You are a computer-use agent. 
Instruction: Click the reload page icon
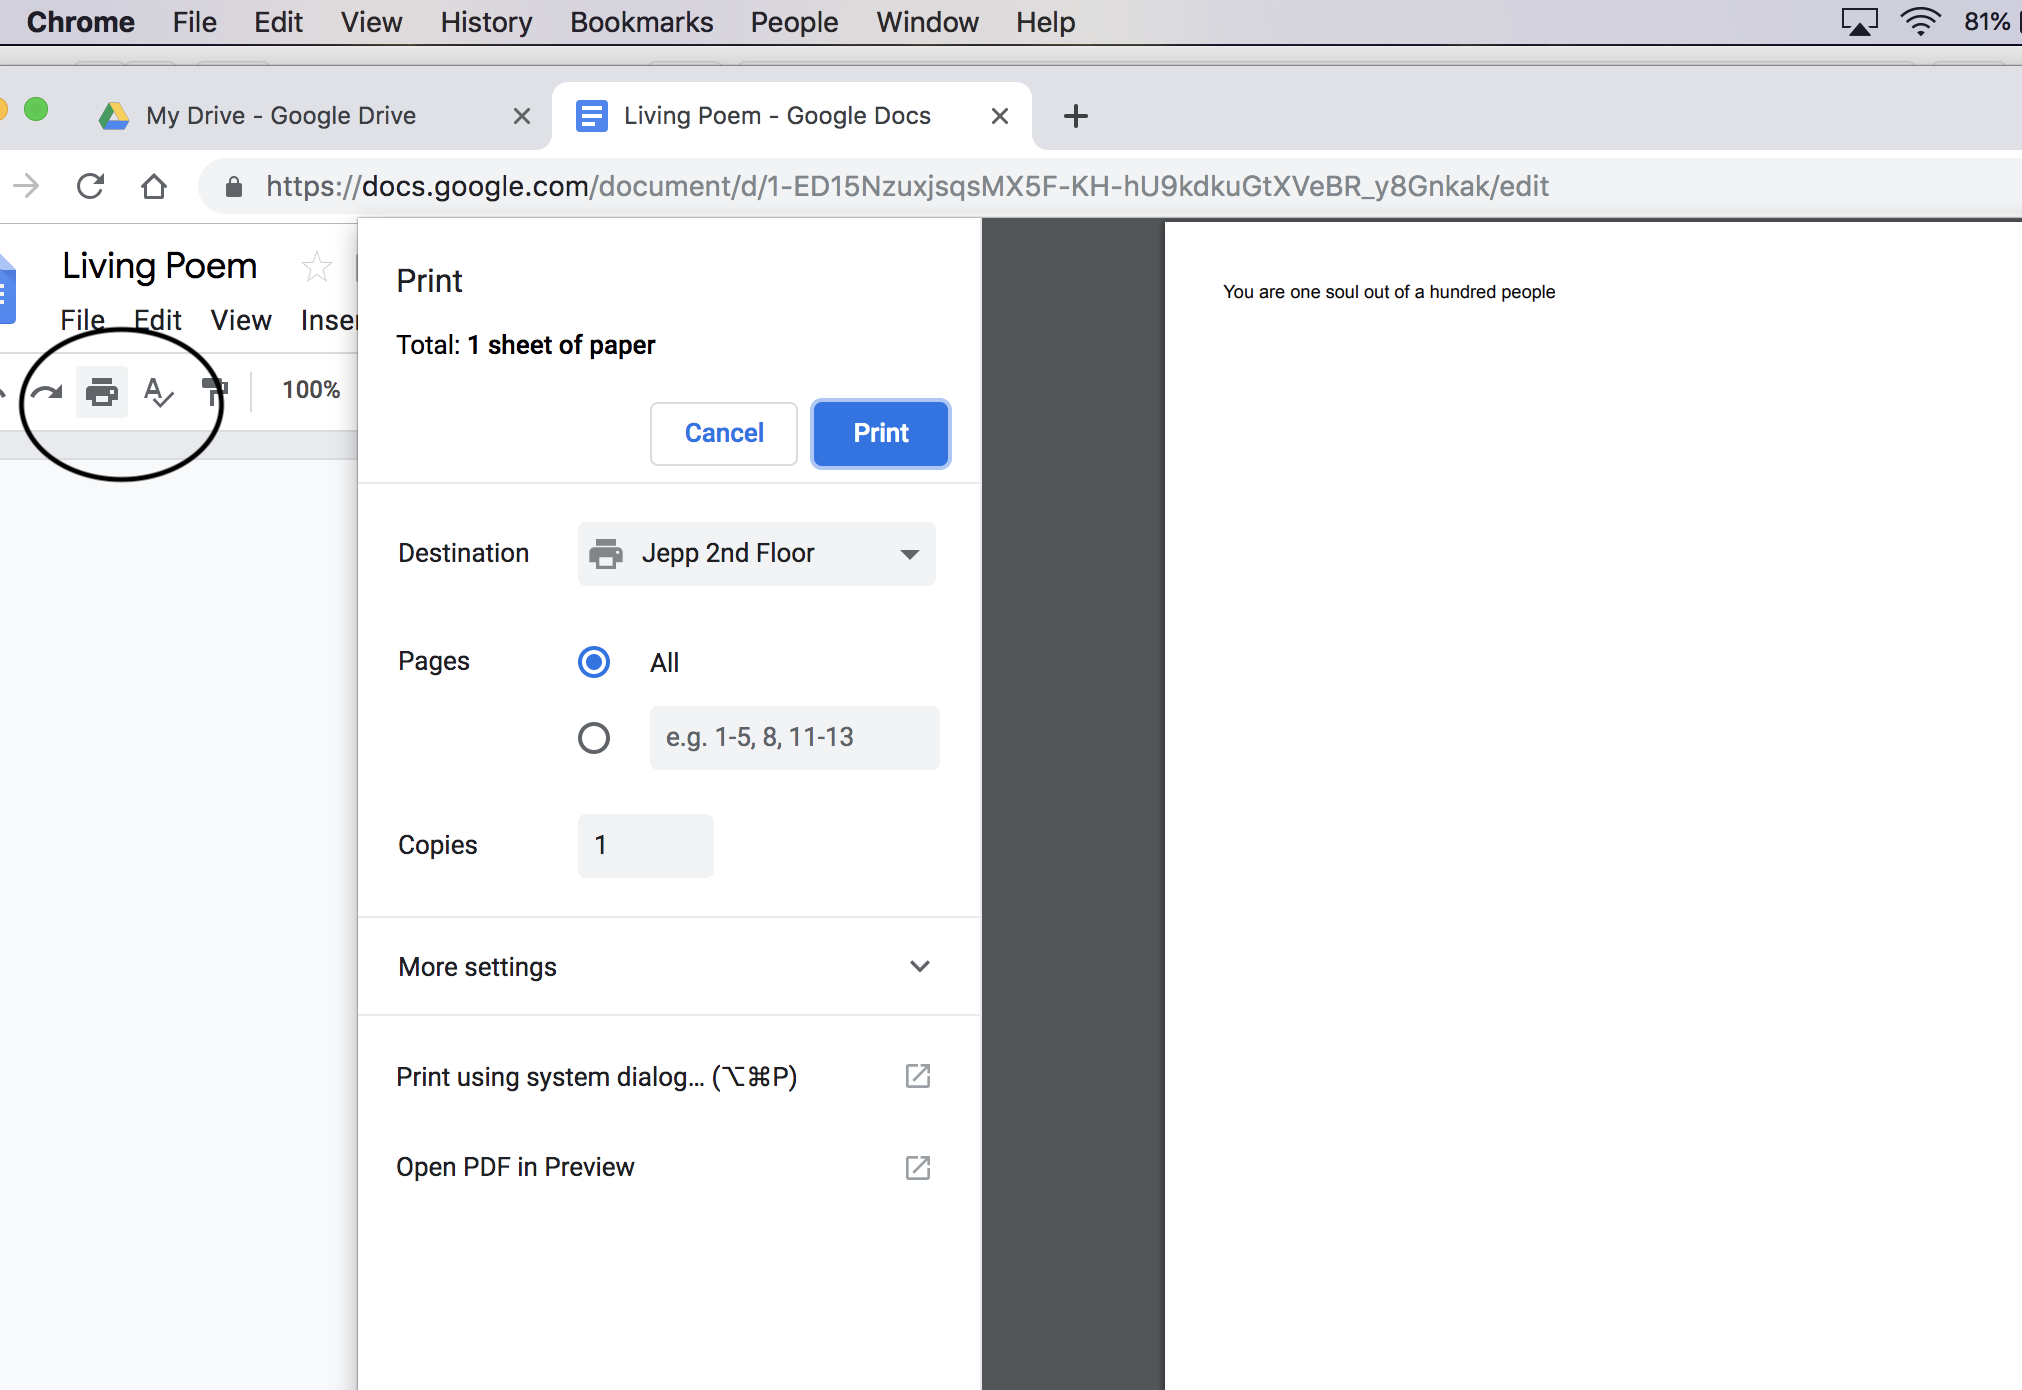pyautogui.click(x=88, y=186)
